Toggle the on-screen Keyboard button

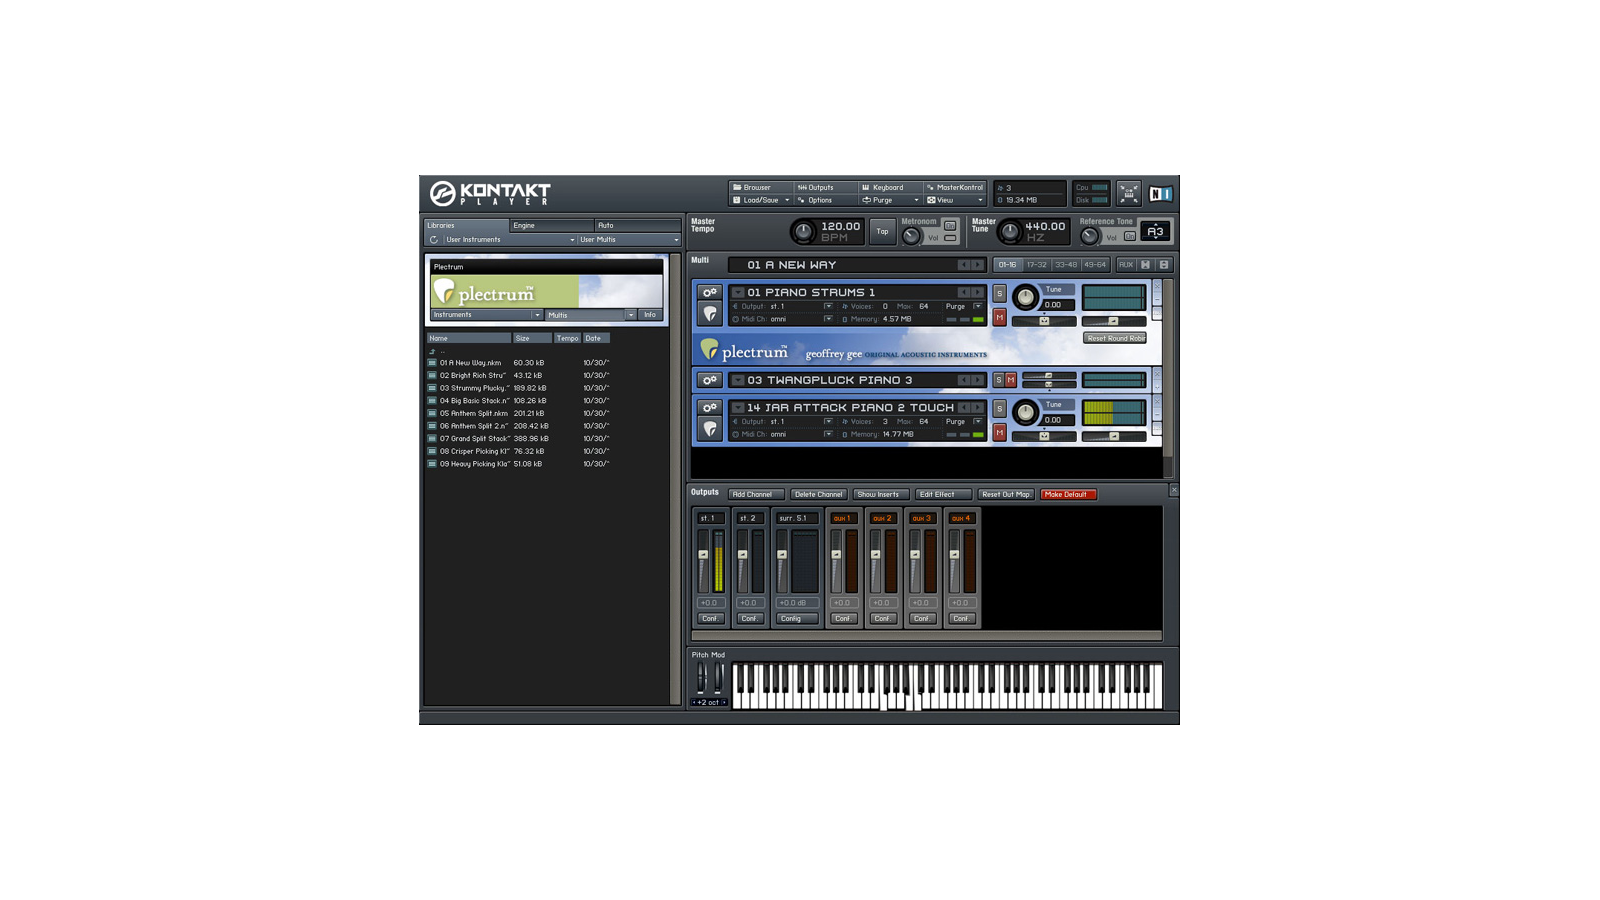[890, 187]
